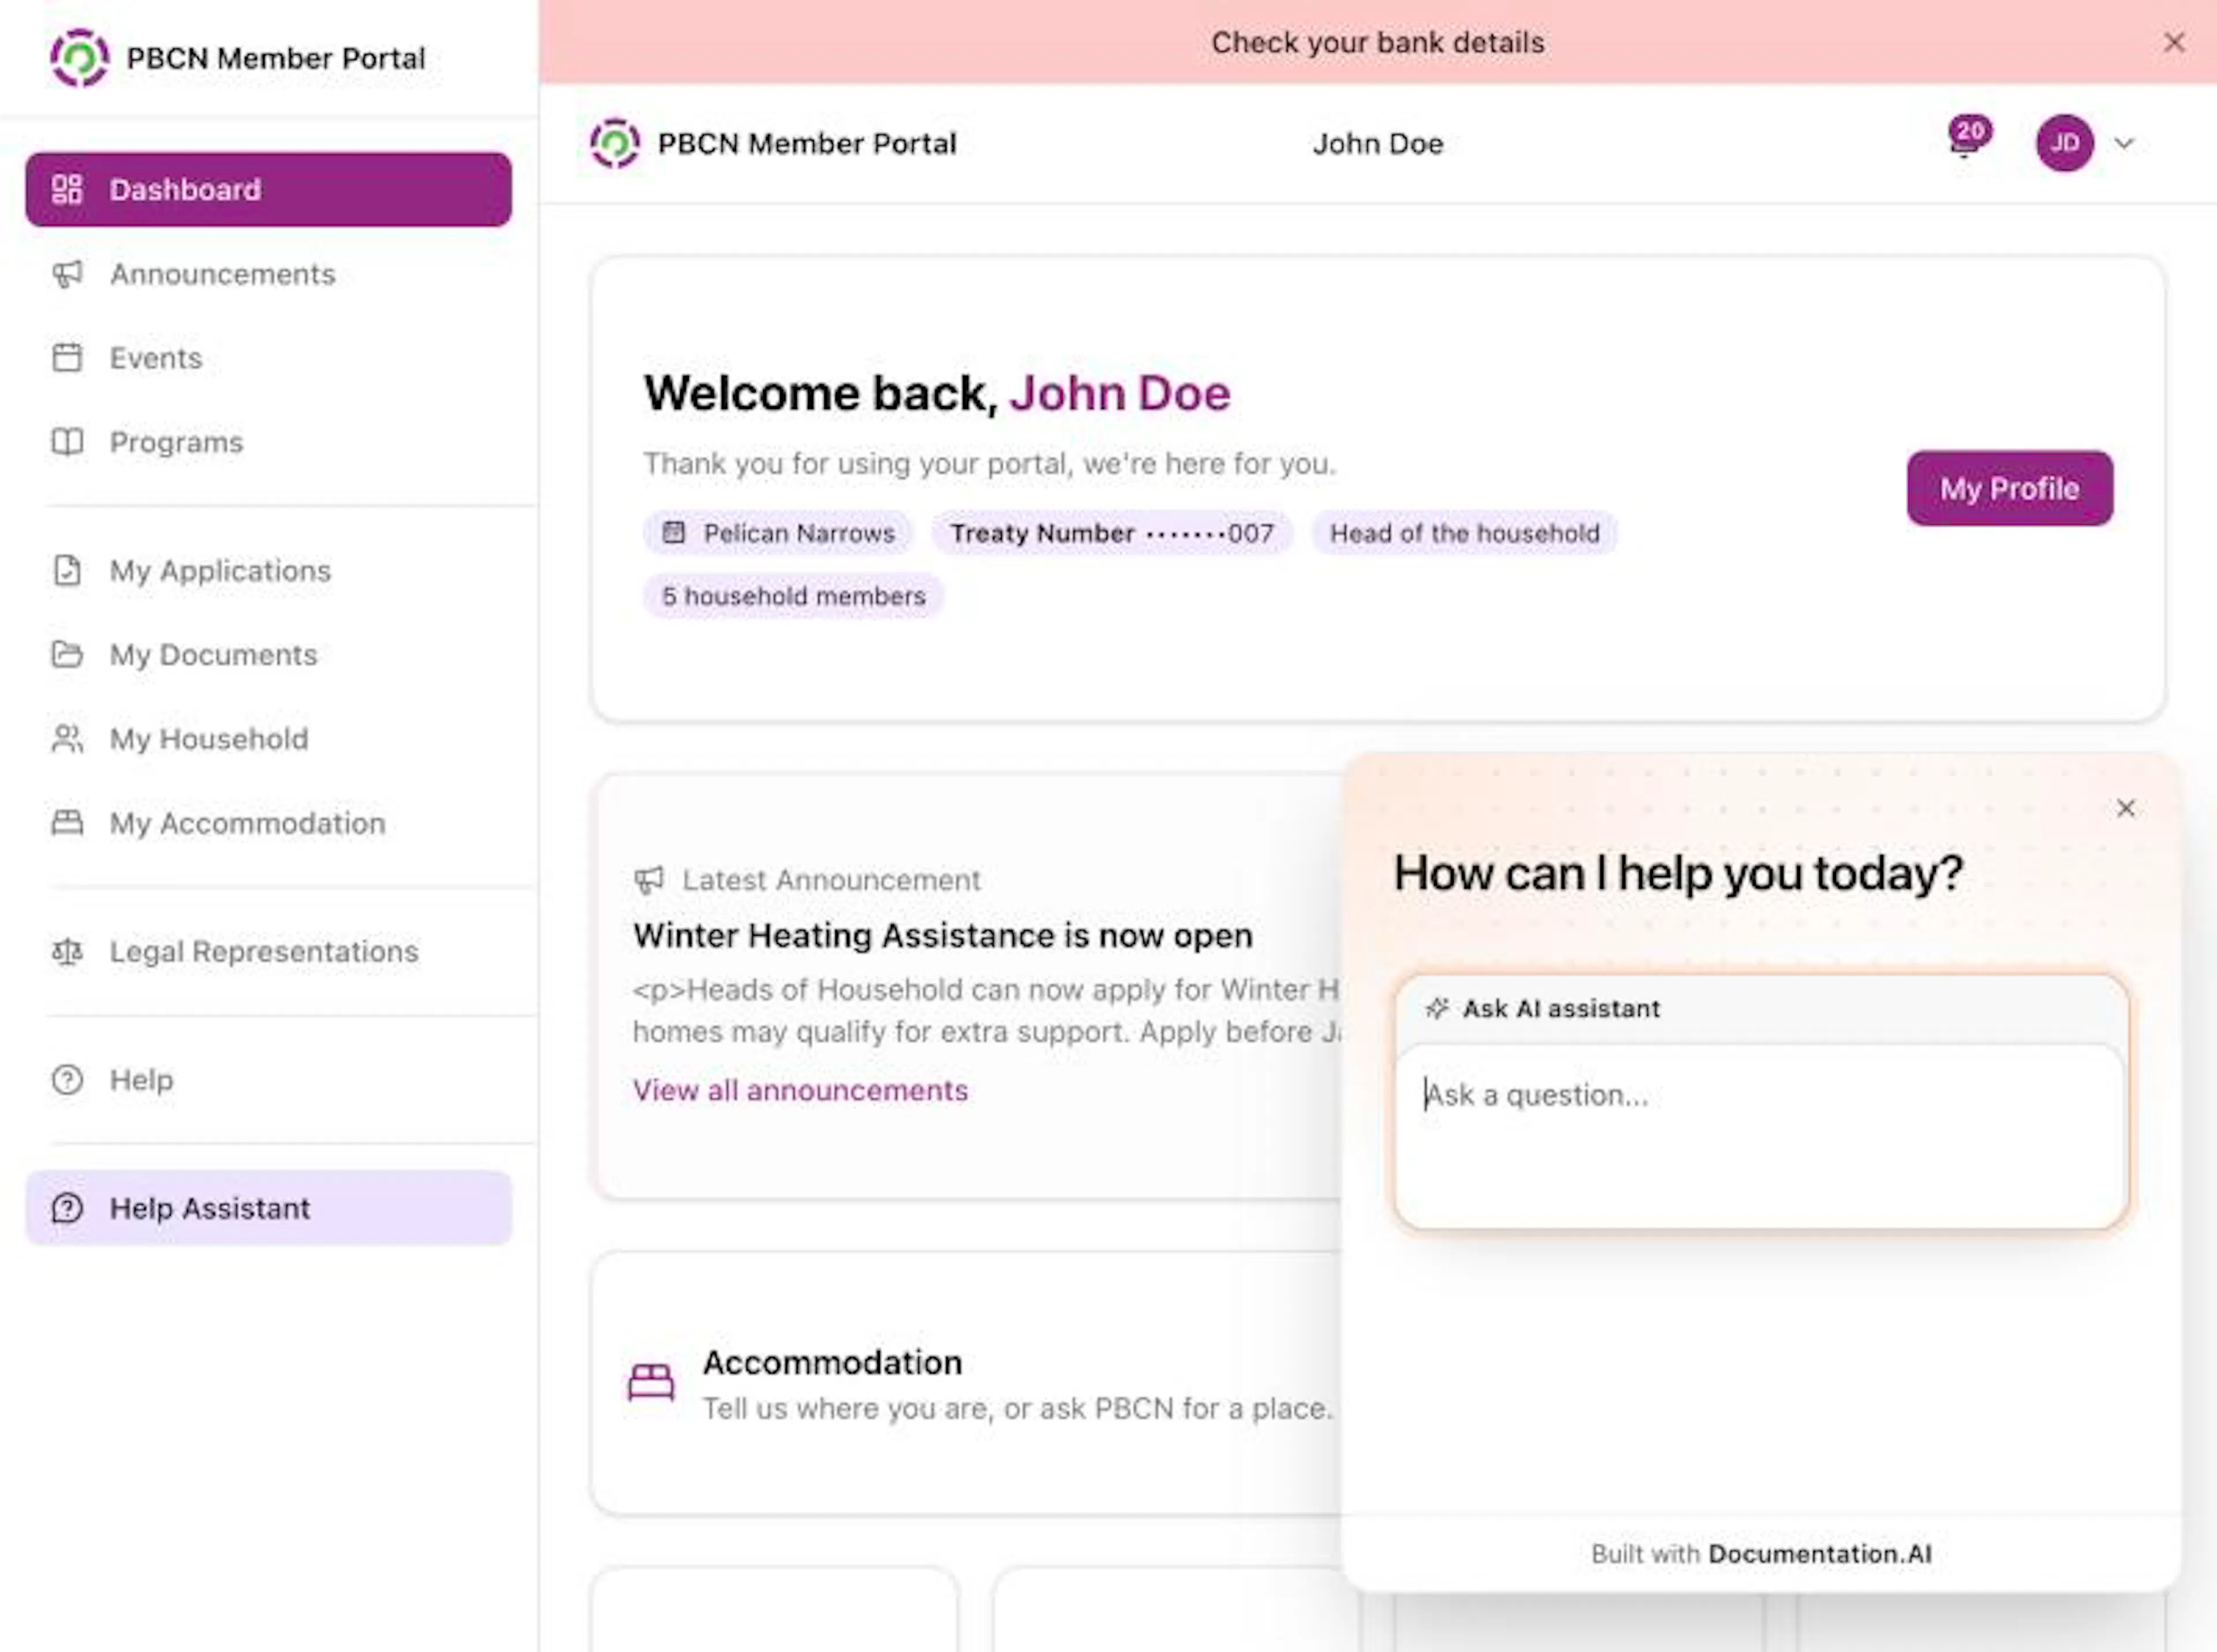The image size is (2217, 1652).
Task: Click the Head of the household tag
Action: (x=1464, y=533)
